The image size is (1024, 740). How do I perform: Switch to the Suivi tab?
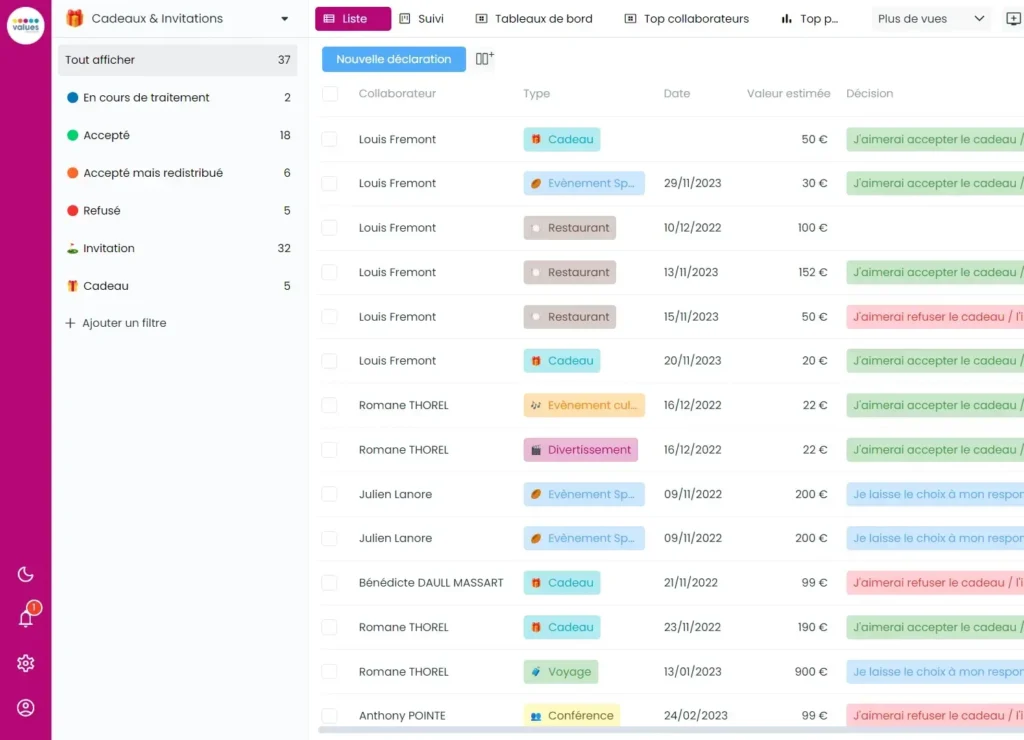pyautogui.click(x=421, y=19)
